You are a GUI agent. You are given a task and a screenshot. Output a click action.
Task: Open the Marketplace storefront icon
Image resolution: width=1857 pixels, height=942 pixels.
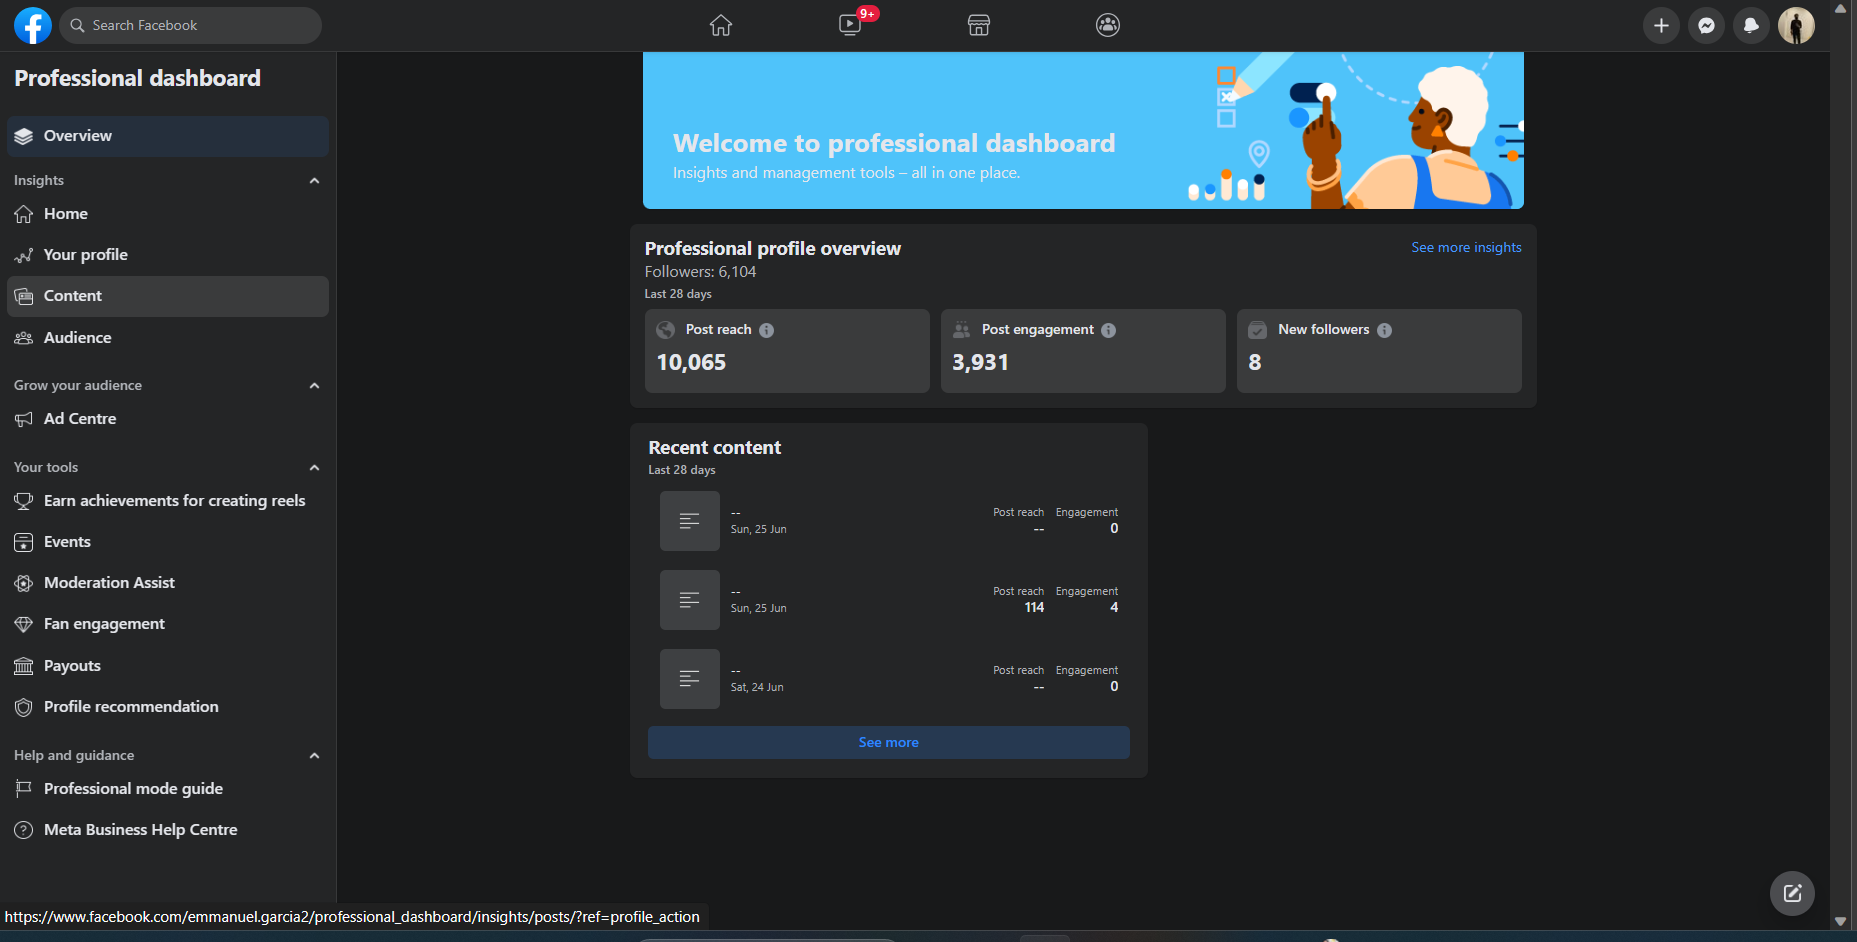tap(979, 25)
